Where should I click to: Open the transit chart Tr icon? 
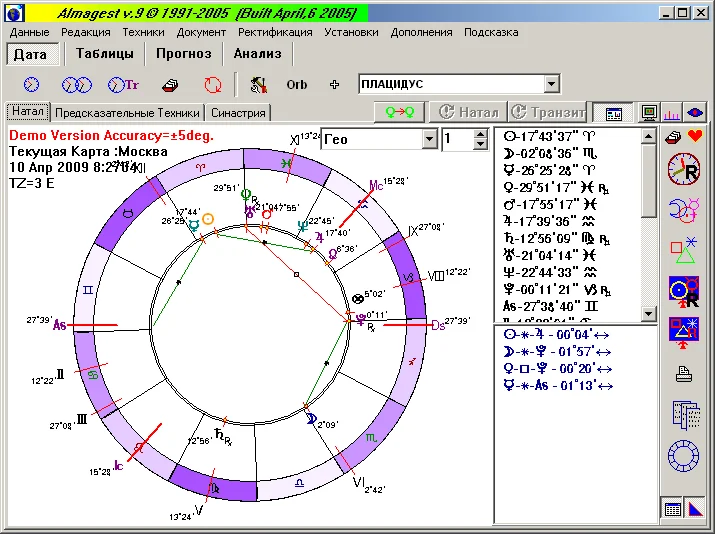click(x=123, y=85)
